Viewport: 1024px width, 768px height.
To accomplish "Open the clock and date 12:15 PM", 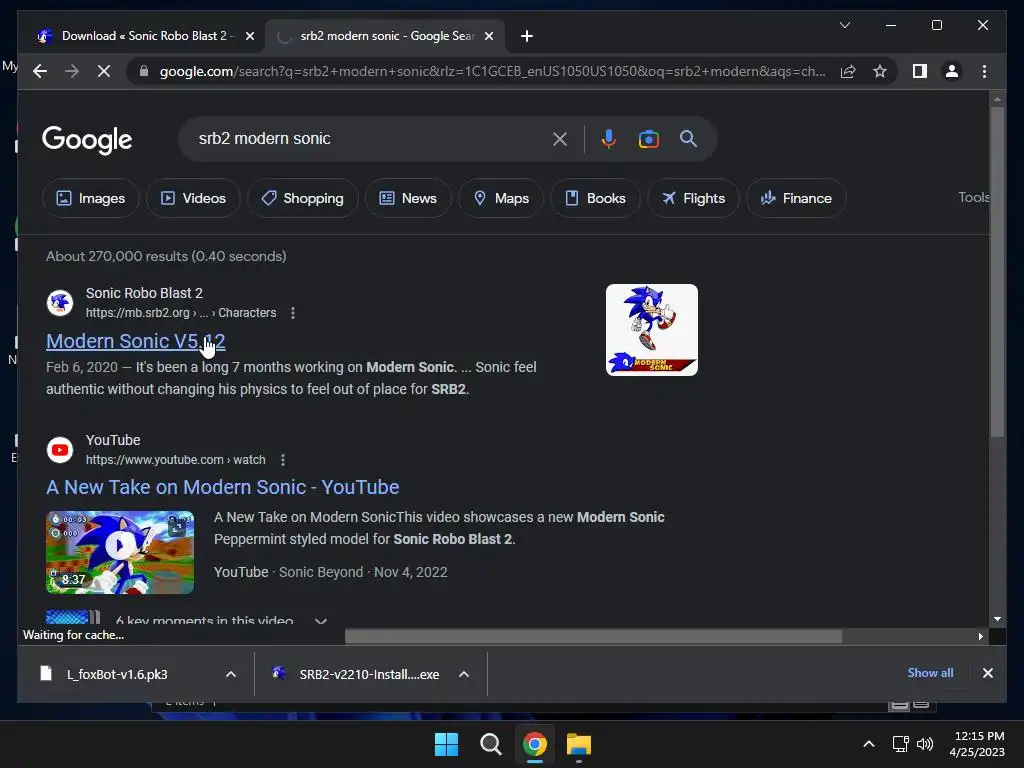I will click(x=978, y=744).
